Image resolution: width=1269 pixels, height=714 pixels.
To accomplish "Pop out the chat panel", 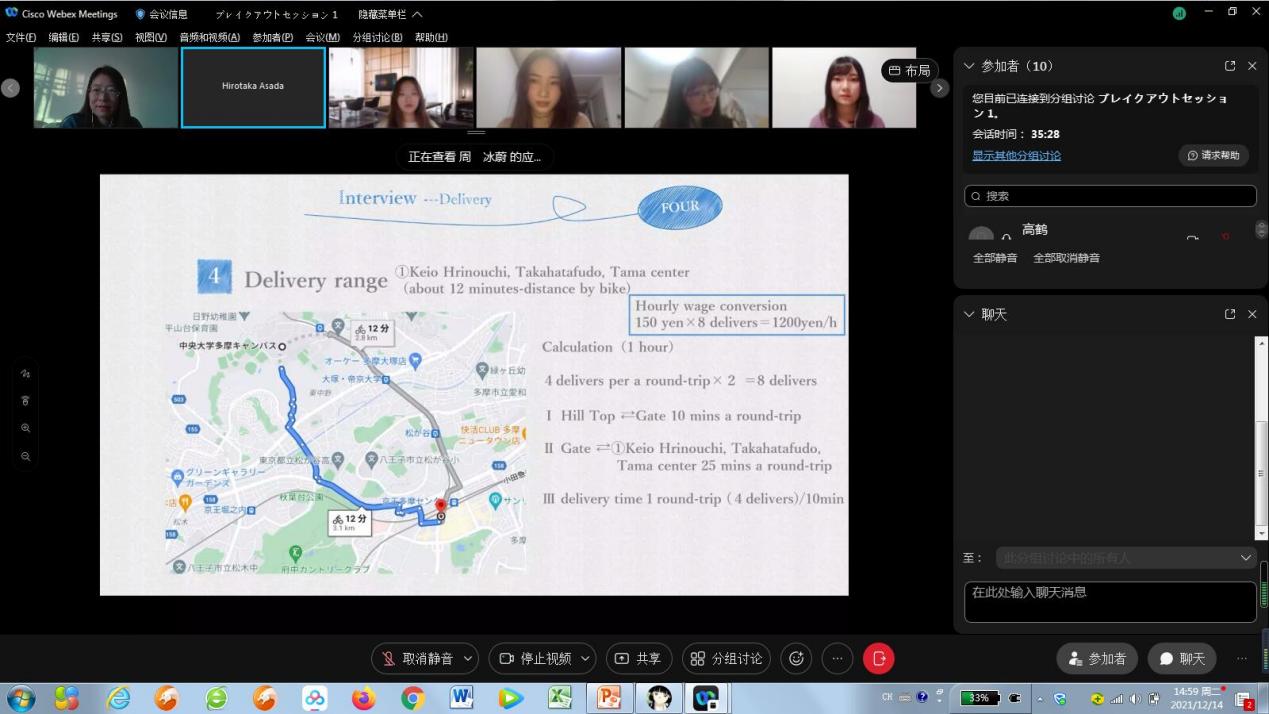I will [1230, 314].
